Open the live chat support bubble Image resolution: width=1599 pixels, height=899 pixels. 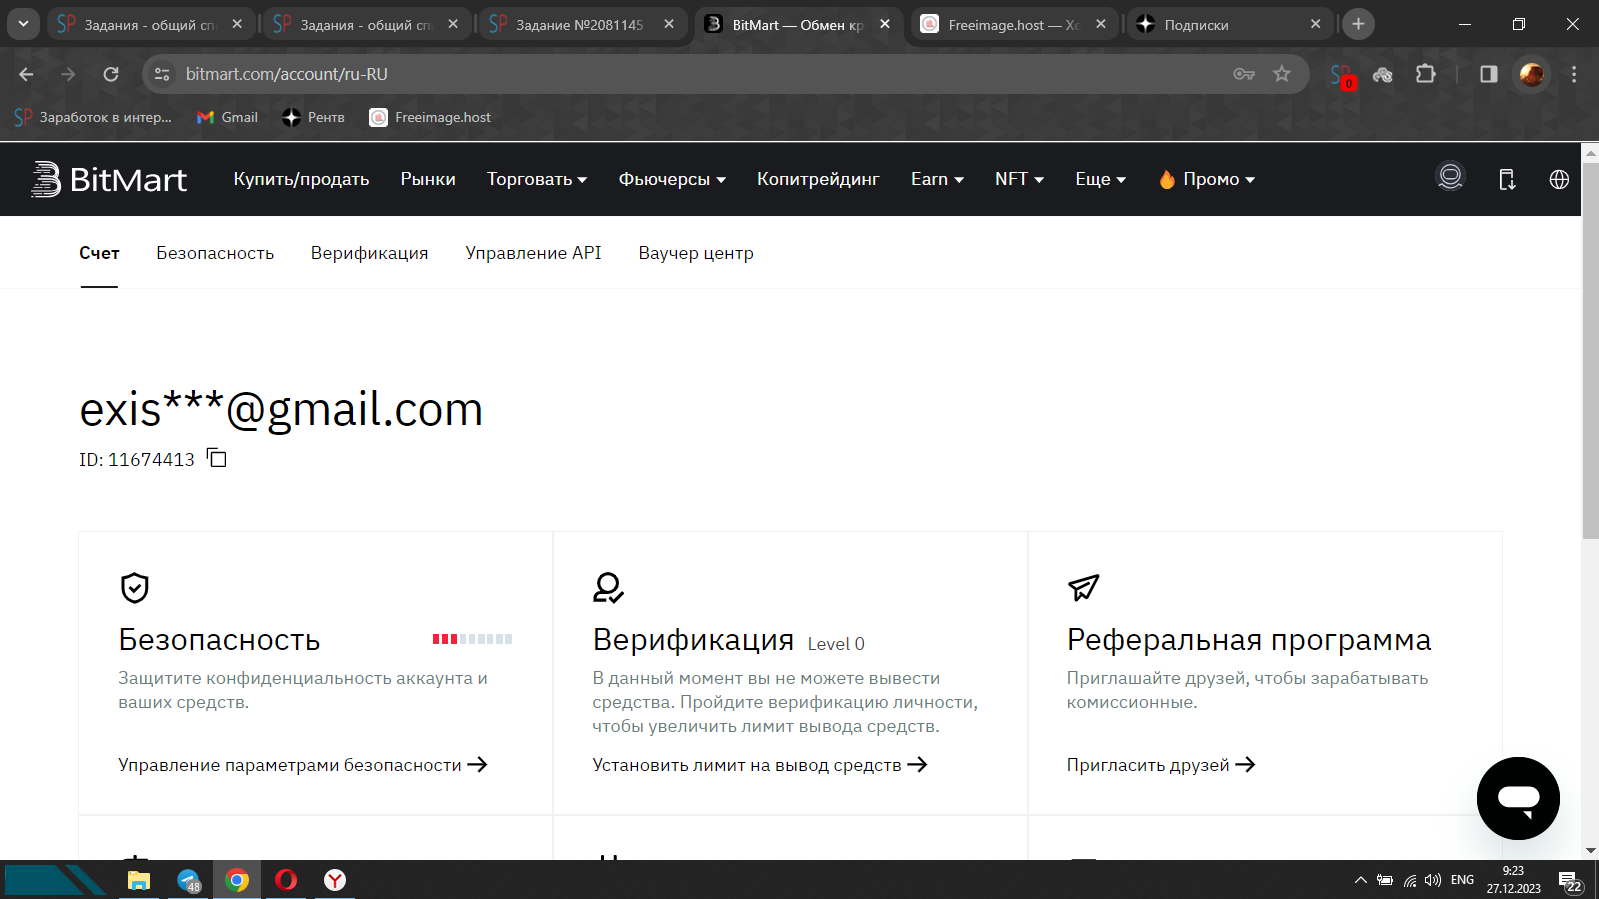1518,798
